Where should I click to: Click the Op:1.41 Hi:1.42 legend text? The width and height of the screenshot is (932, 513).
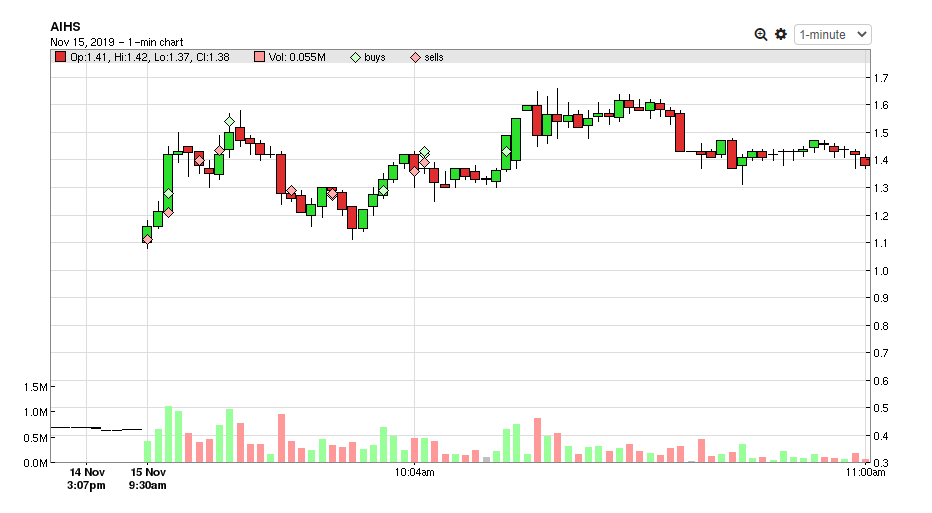coord(150,57)
